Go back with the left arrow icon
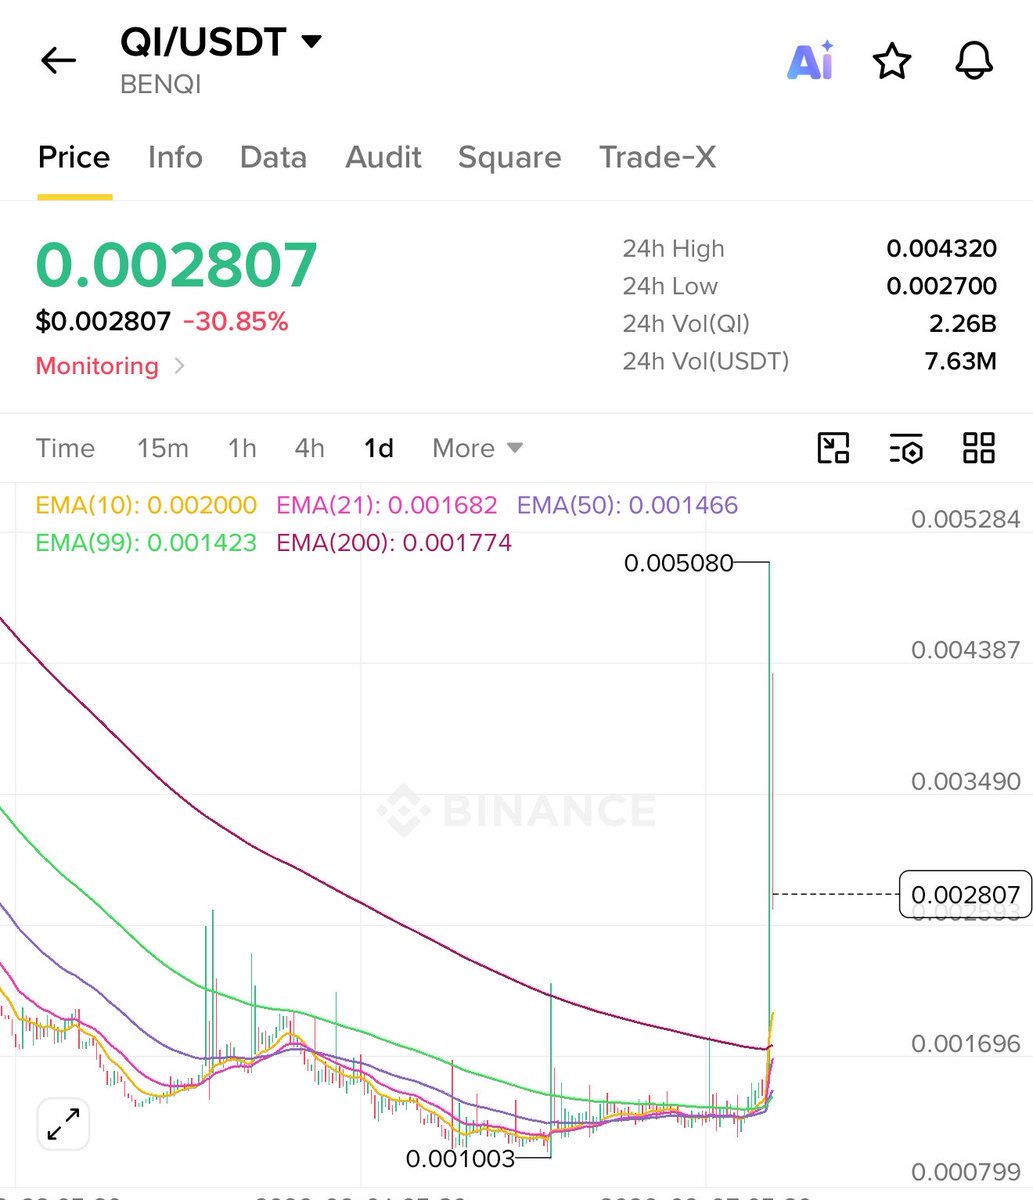 (x=58, y=61)
